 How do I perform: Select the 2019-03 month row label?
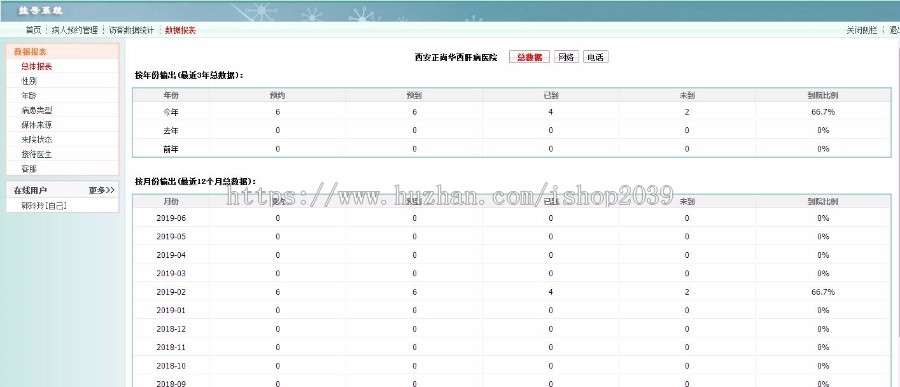(x=171, y=273)
